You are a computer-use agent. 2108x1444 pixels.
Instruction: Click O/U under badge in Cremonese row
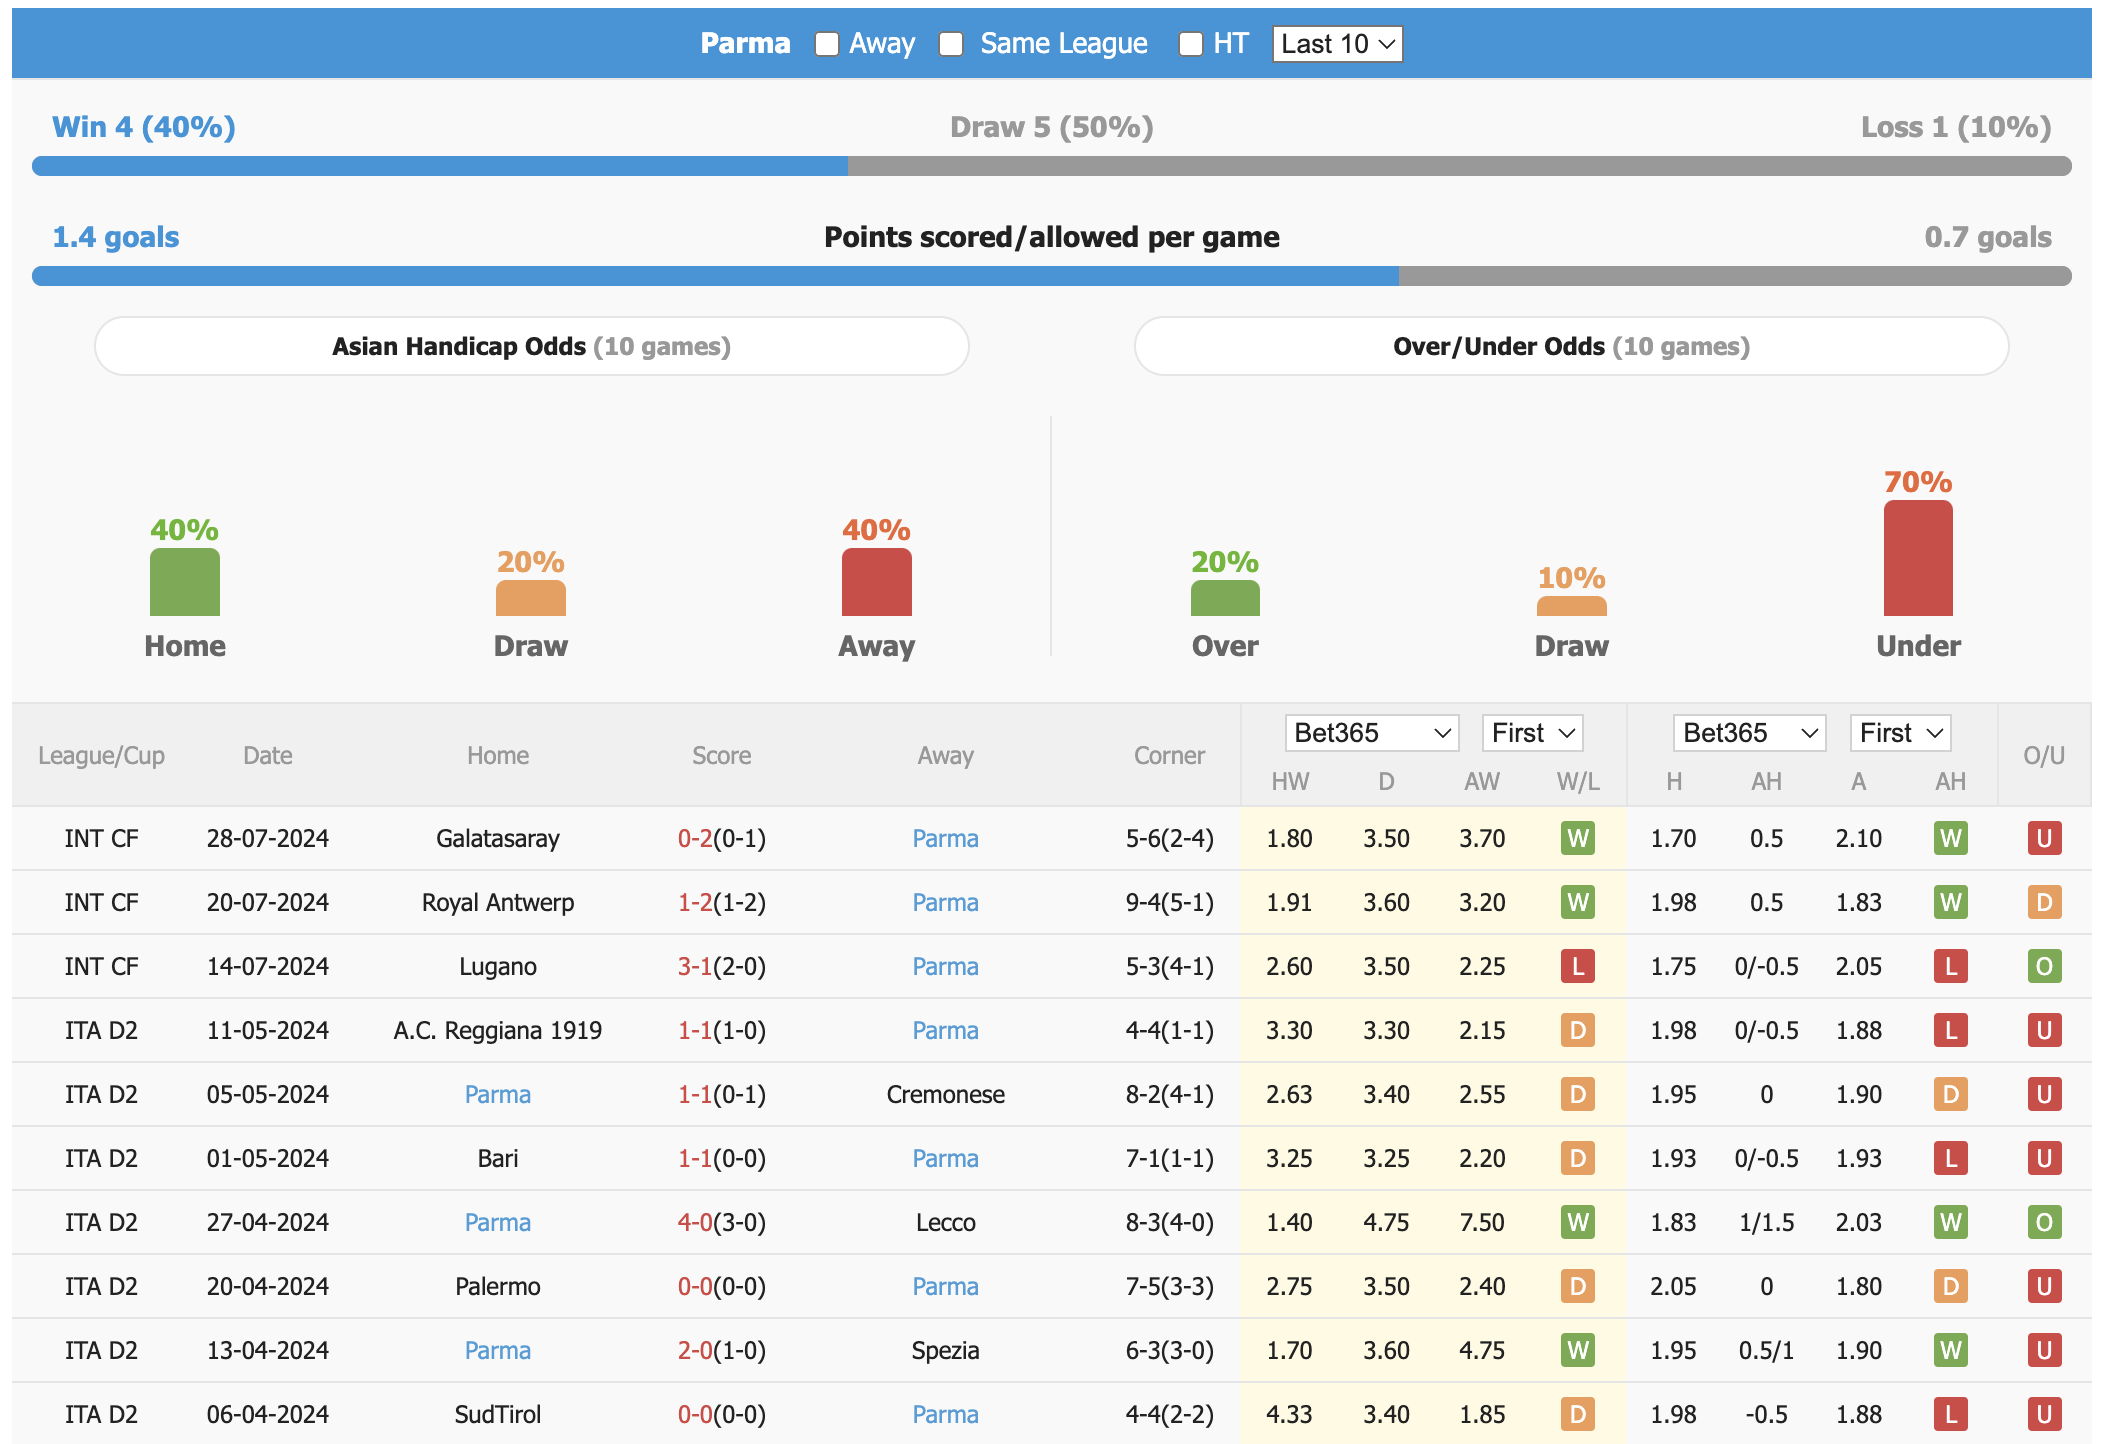click(x=2044, y=1094)
